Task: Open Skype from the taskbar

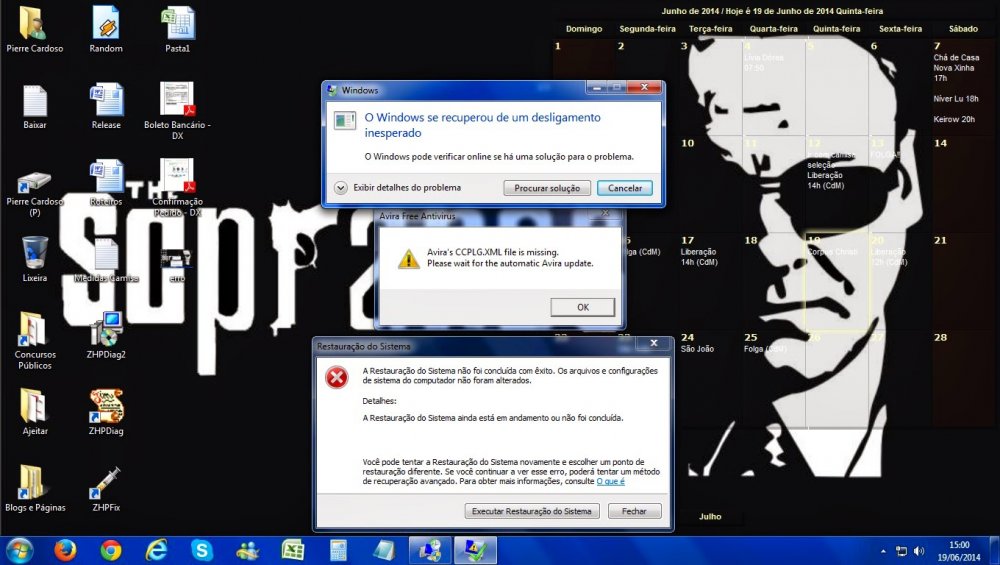Action: (202, 550)
